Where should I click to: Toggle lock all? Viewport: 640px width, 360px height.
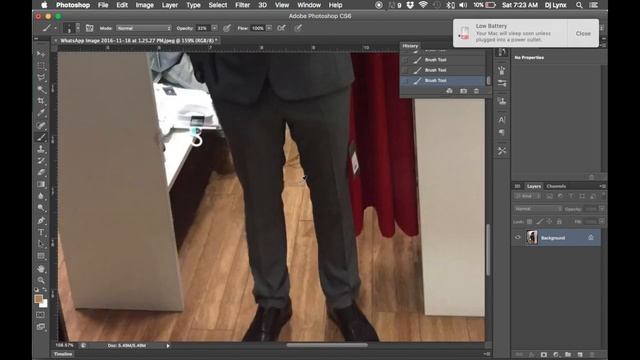coord(559,222)
